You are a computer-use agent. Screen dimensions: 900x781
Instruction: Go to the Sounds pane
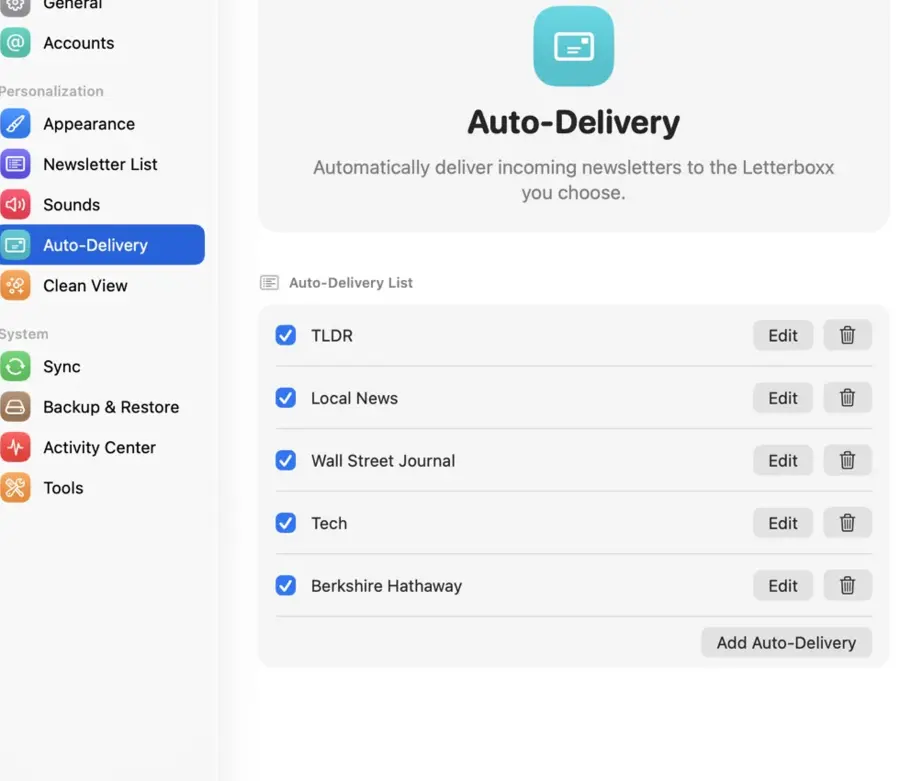coord(102,205)
